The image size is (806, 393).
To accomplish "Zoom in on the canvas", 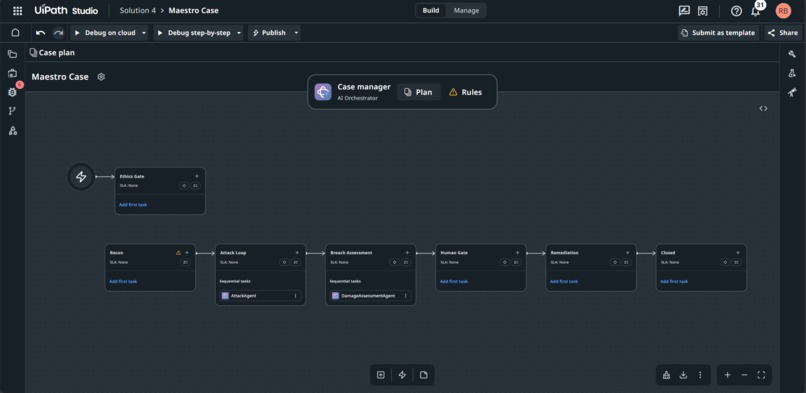I will click(727, 375).
